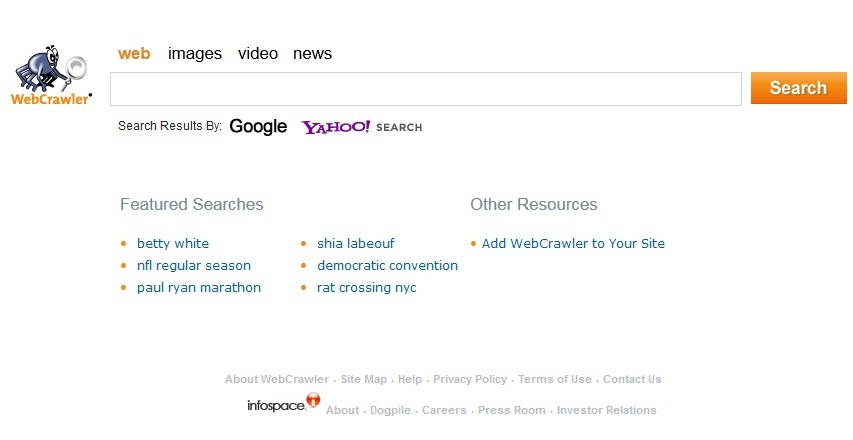Open the shia labeouf featured search
Image resolution: width=853 pixels, height=440 pixels.
coord(356,244)
